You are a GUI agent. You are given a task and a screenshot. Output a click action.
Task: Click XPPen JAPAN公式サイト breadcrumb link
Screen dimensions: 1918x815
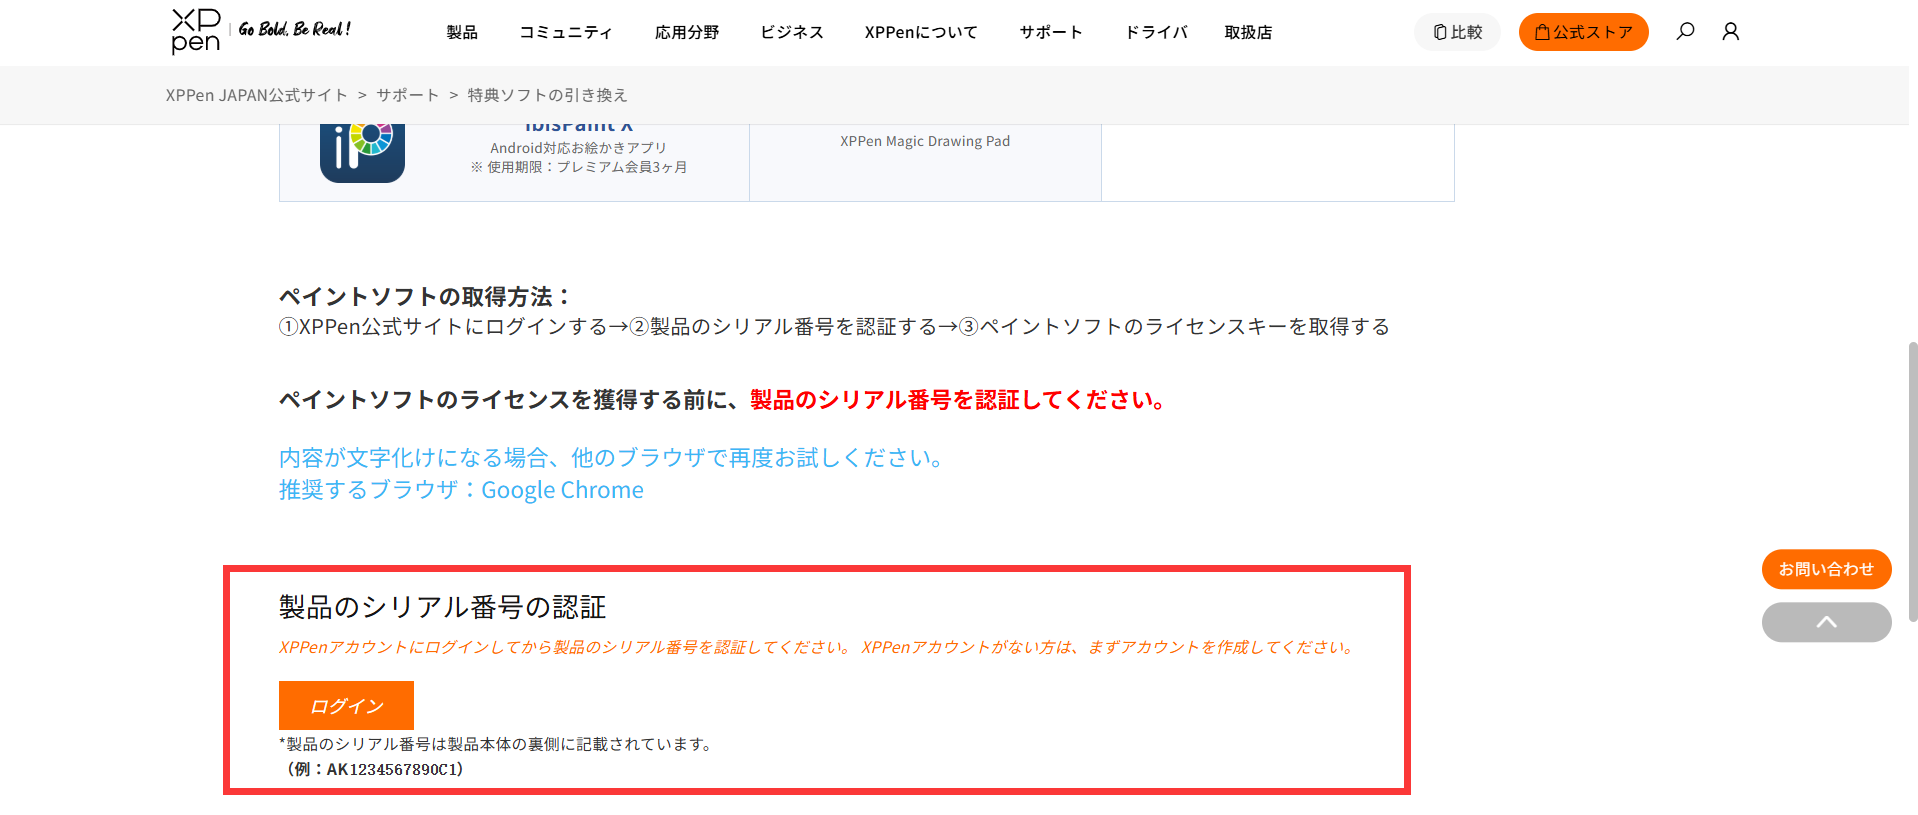(257, 95)
